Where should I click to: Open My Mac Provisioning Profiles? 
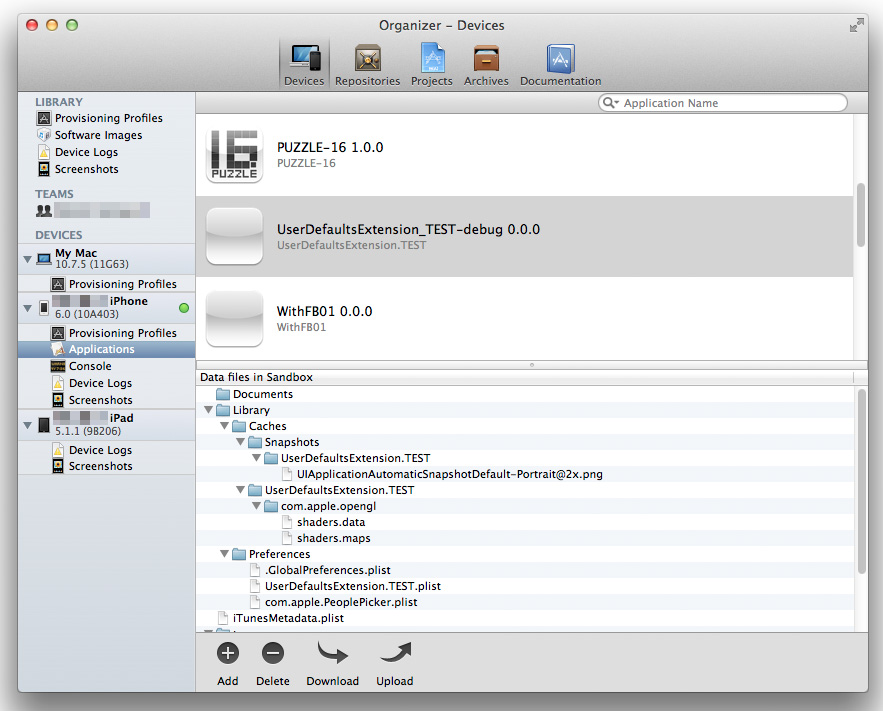click(x=114, y=284)
